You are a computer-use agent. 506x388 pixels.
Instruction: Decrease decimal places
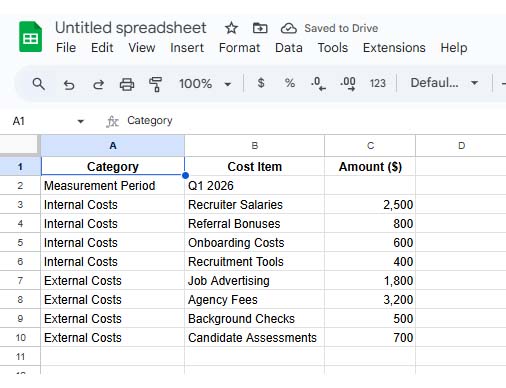point(318,83)
